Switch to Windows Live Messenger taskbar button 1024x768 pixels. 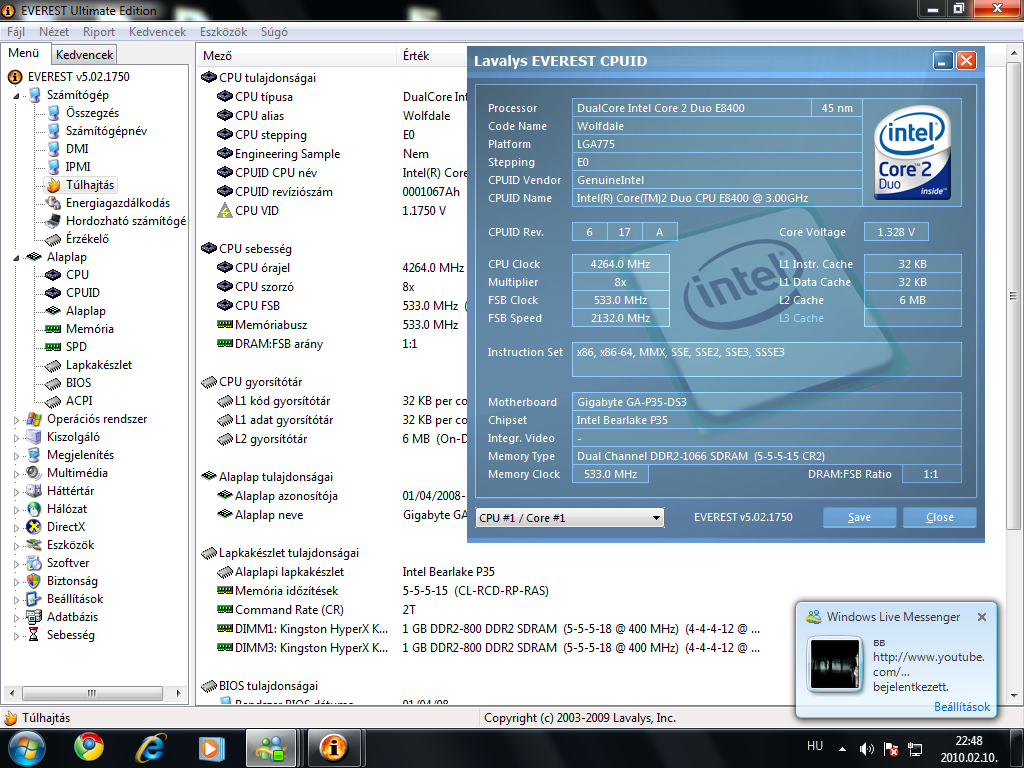click(x=272, y=748)
